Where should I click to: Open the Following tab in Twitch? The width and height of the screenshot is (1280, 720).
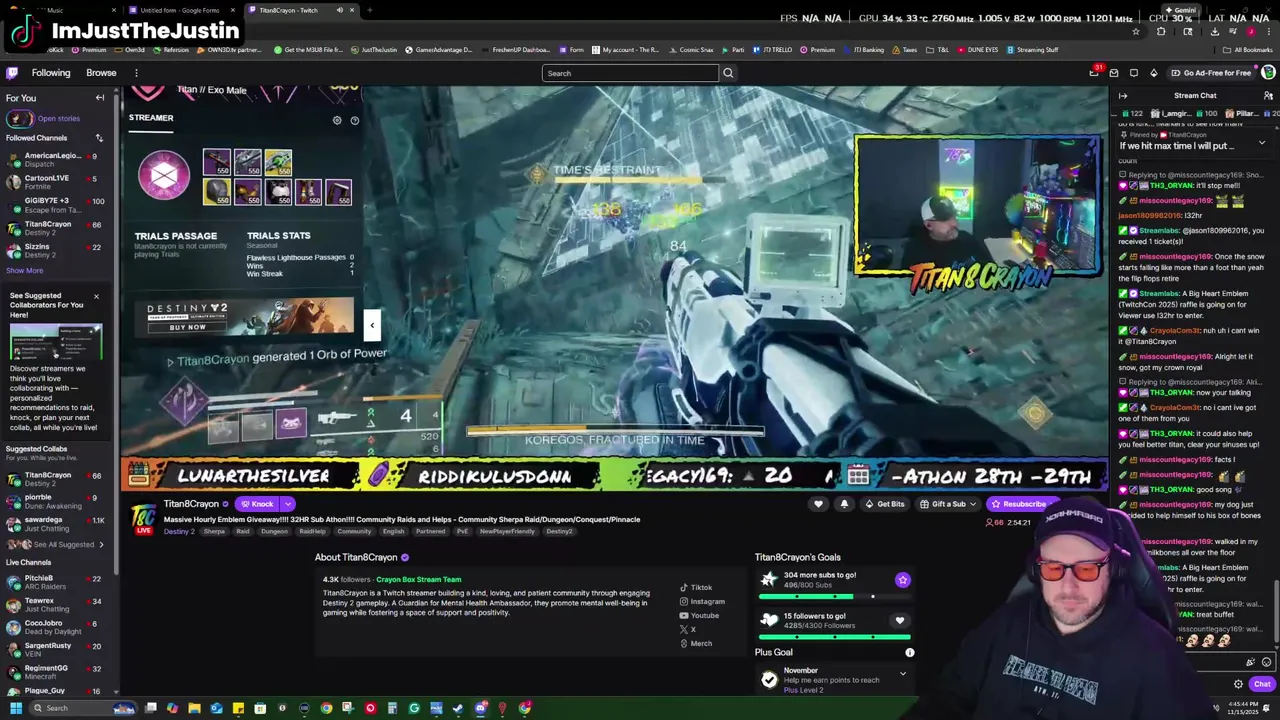coord(51,73)
